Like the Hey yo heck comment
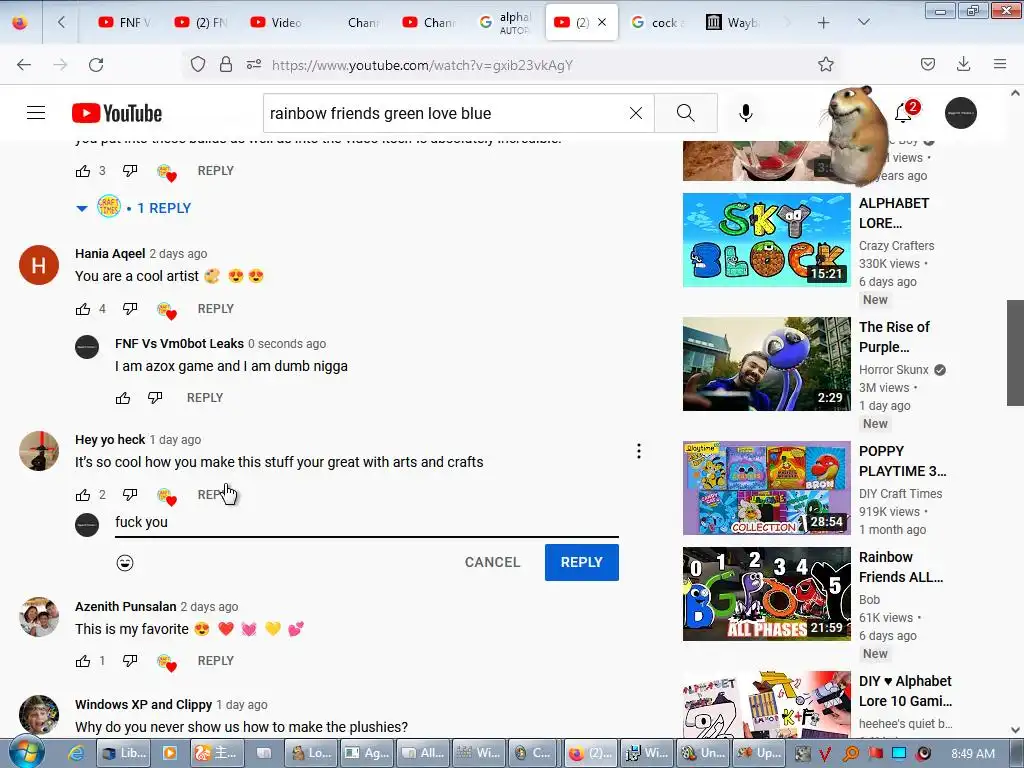Image resolution: width=1024 pixels, height=768 pixels. (x=83, y=495)
